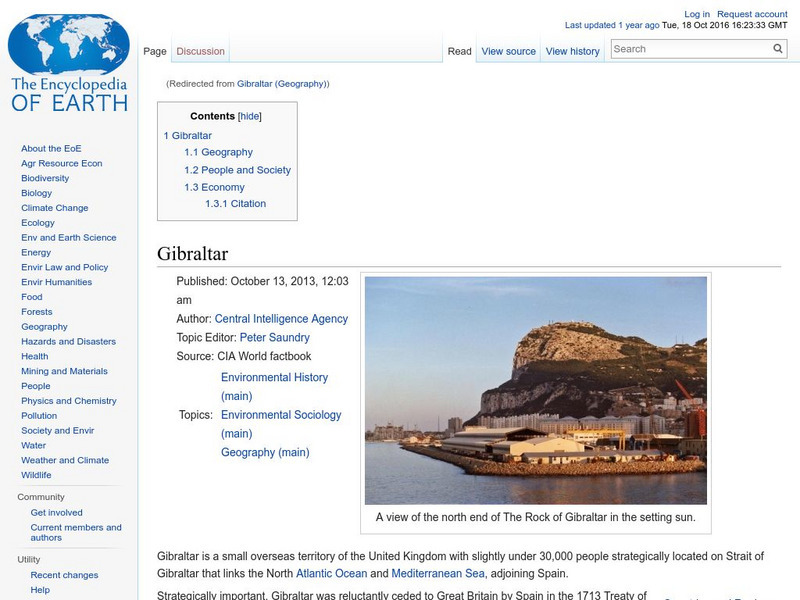The image size is (800, 600).
Task: Open Weather and Climate sidebar link
Action: tap(65, 460)
